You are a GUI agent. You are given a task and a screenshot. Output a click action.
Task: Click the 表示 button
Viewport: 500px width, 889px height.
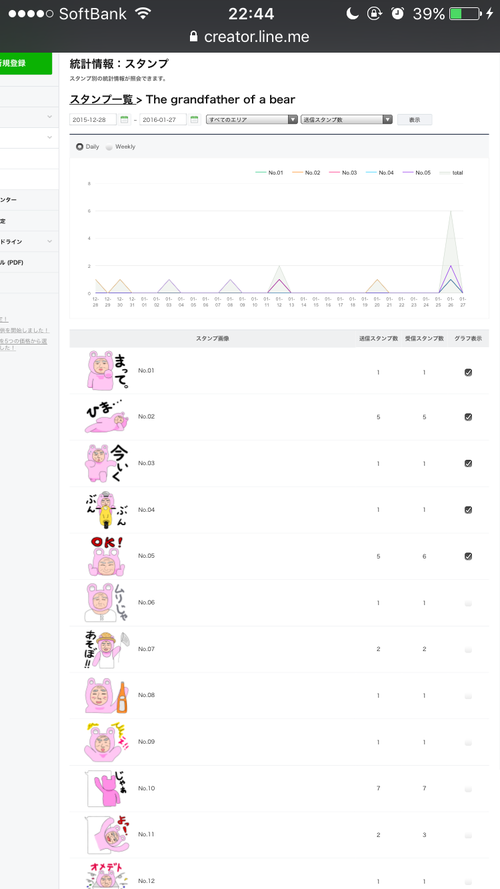click(414, 120)
